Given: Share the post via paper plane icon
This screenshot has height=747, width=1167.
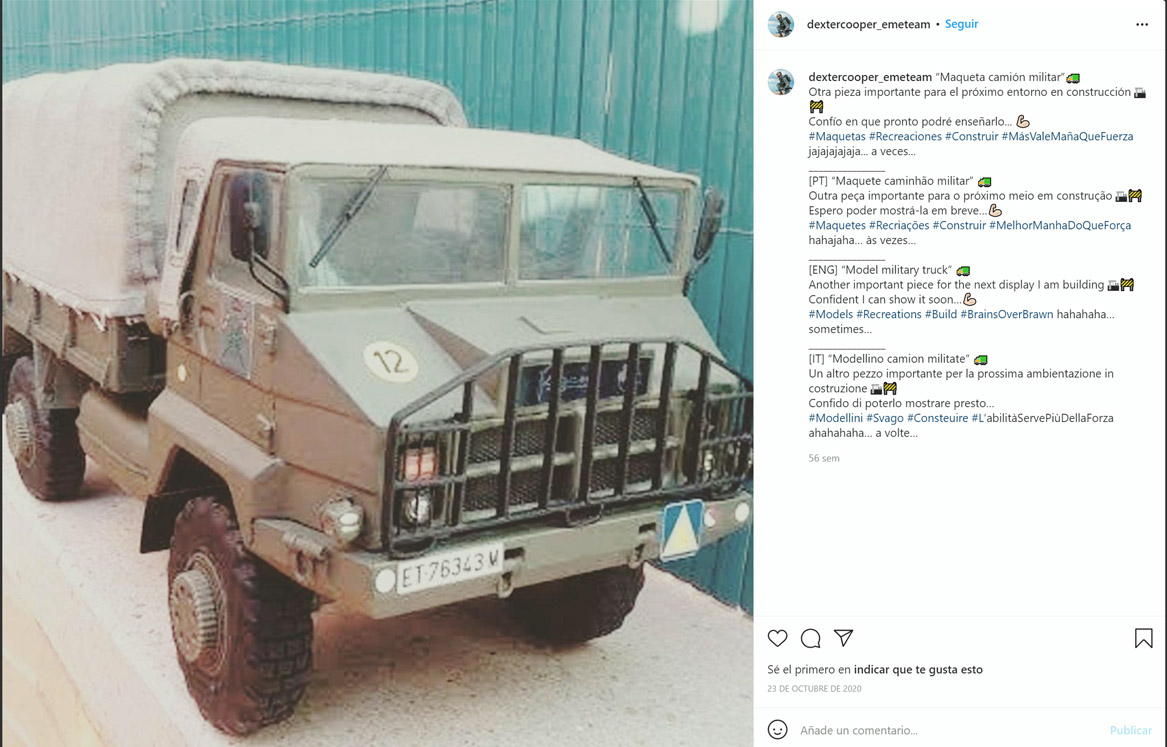Looking at the screenshot, I should [843, 638].
